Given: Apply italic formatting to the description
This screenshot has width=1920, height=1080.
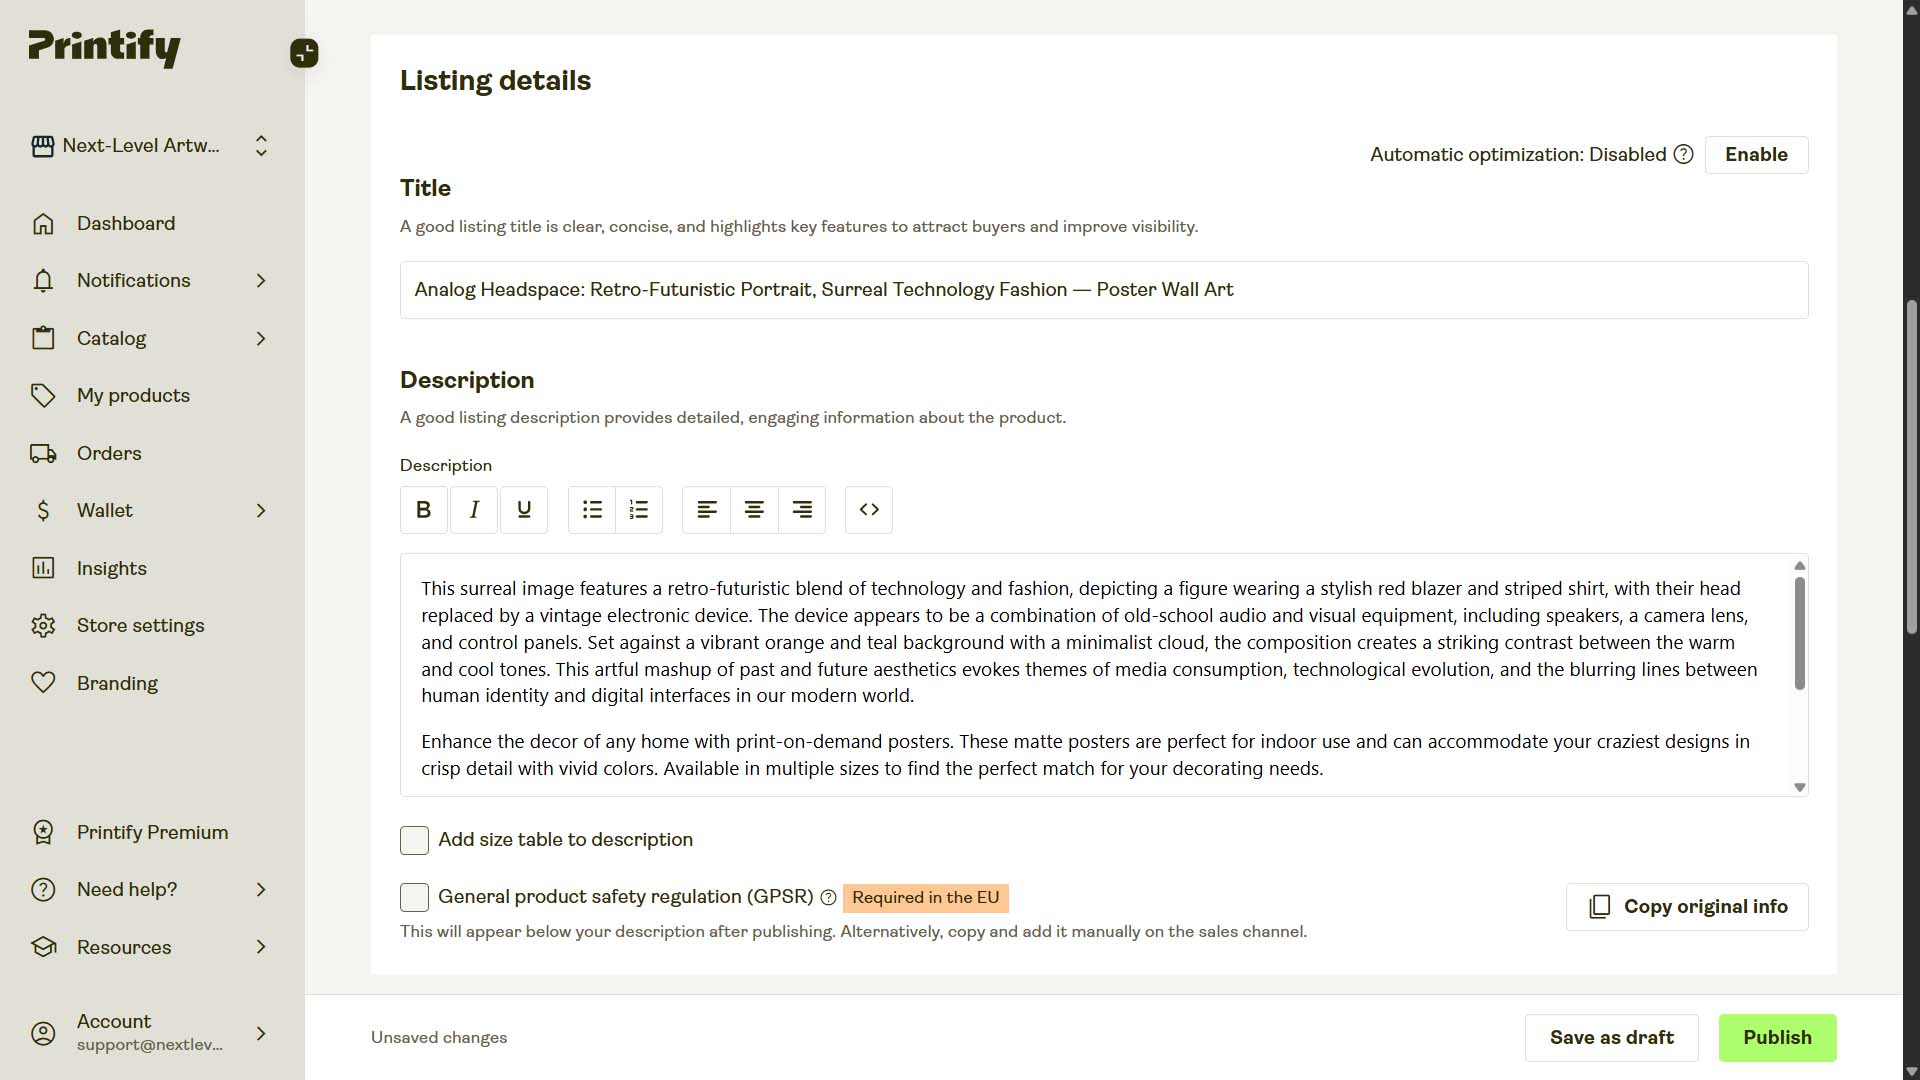Looking at the screenshot, I should click(474, 510).
